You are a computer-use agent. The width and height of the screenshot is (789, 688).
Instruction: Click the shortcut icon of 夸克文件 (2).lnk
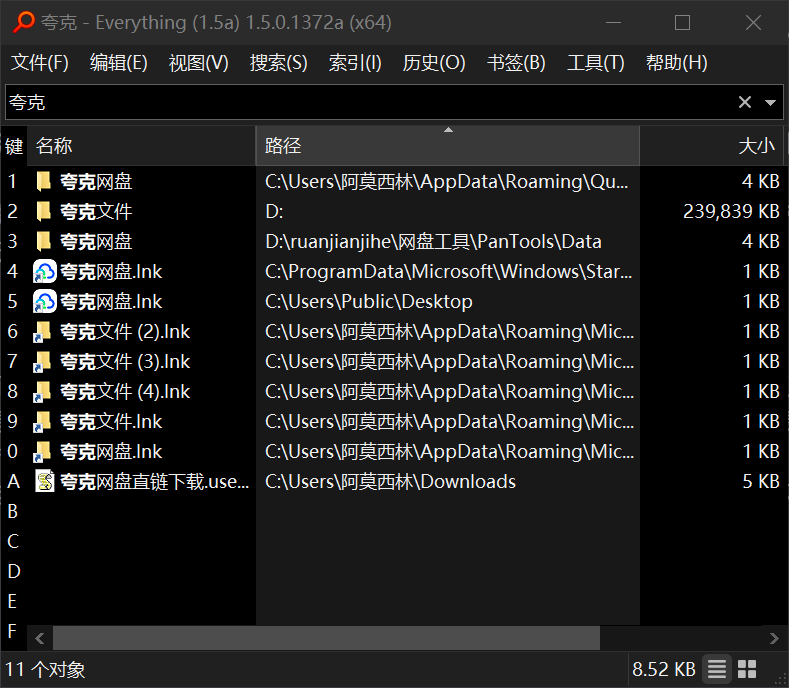(43, 332)
